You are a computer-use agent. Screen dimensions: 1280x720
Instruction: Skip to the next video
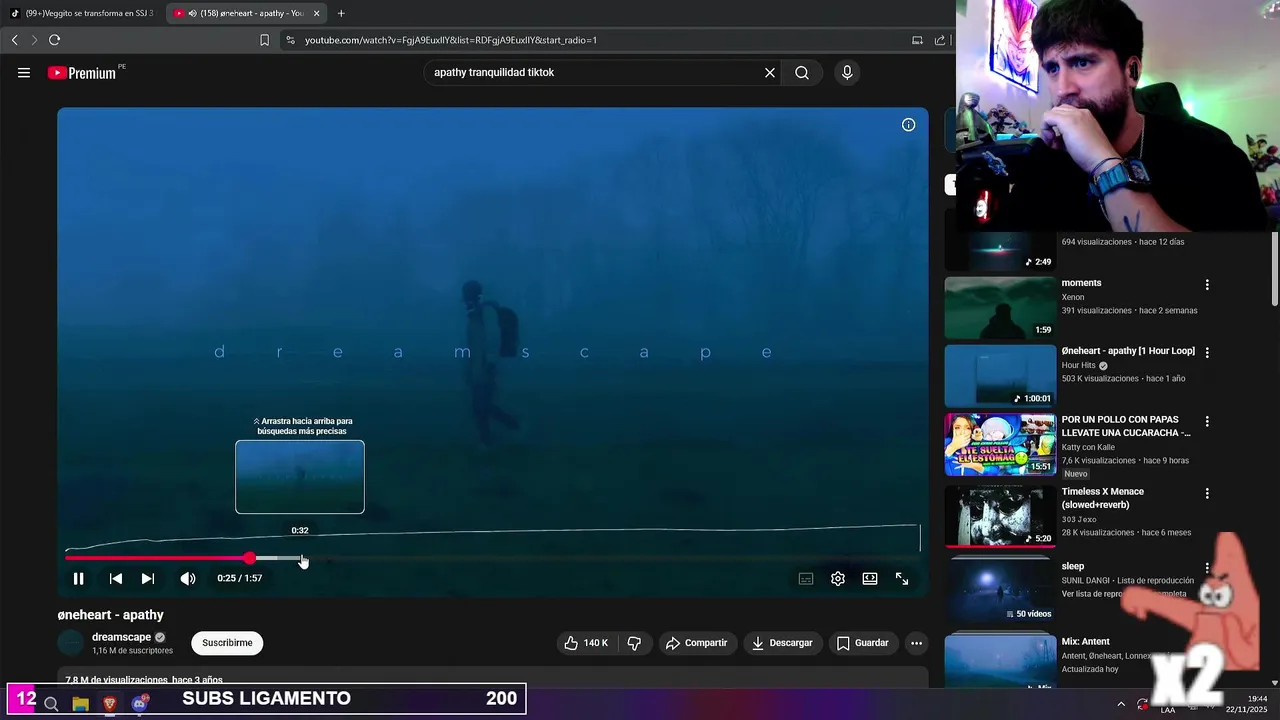pyautogui.click(x=148, y=579)
